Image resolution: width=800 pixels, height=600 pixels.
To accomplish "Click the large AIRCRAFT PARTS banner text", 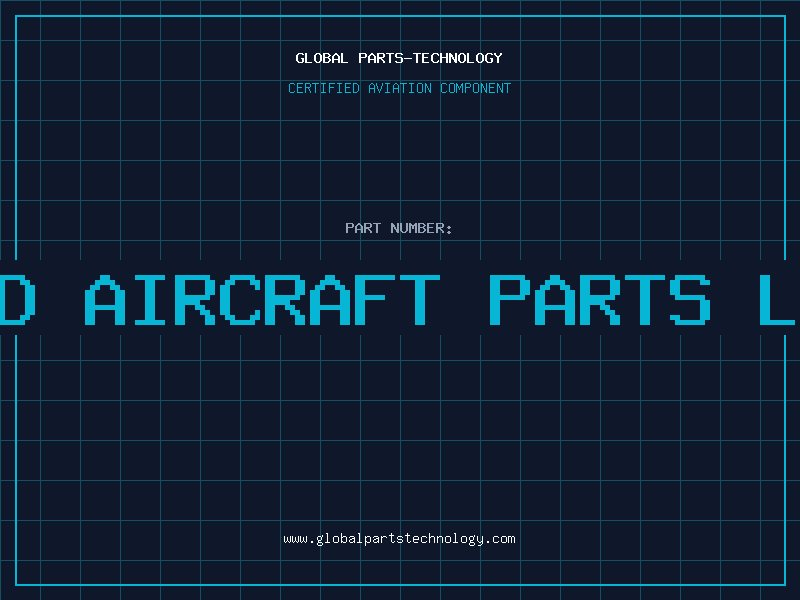I will point(397,300).
